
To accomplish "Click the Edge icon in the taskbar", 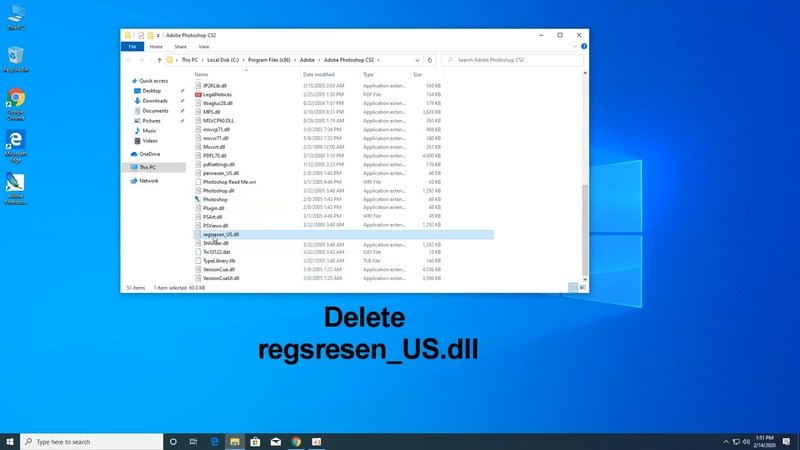I will tap(214, 441).
